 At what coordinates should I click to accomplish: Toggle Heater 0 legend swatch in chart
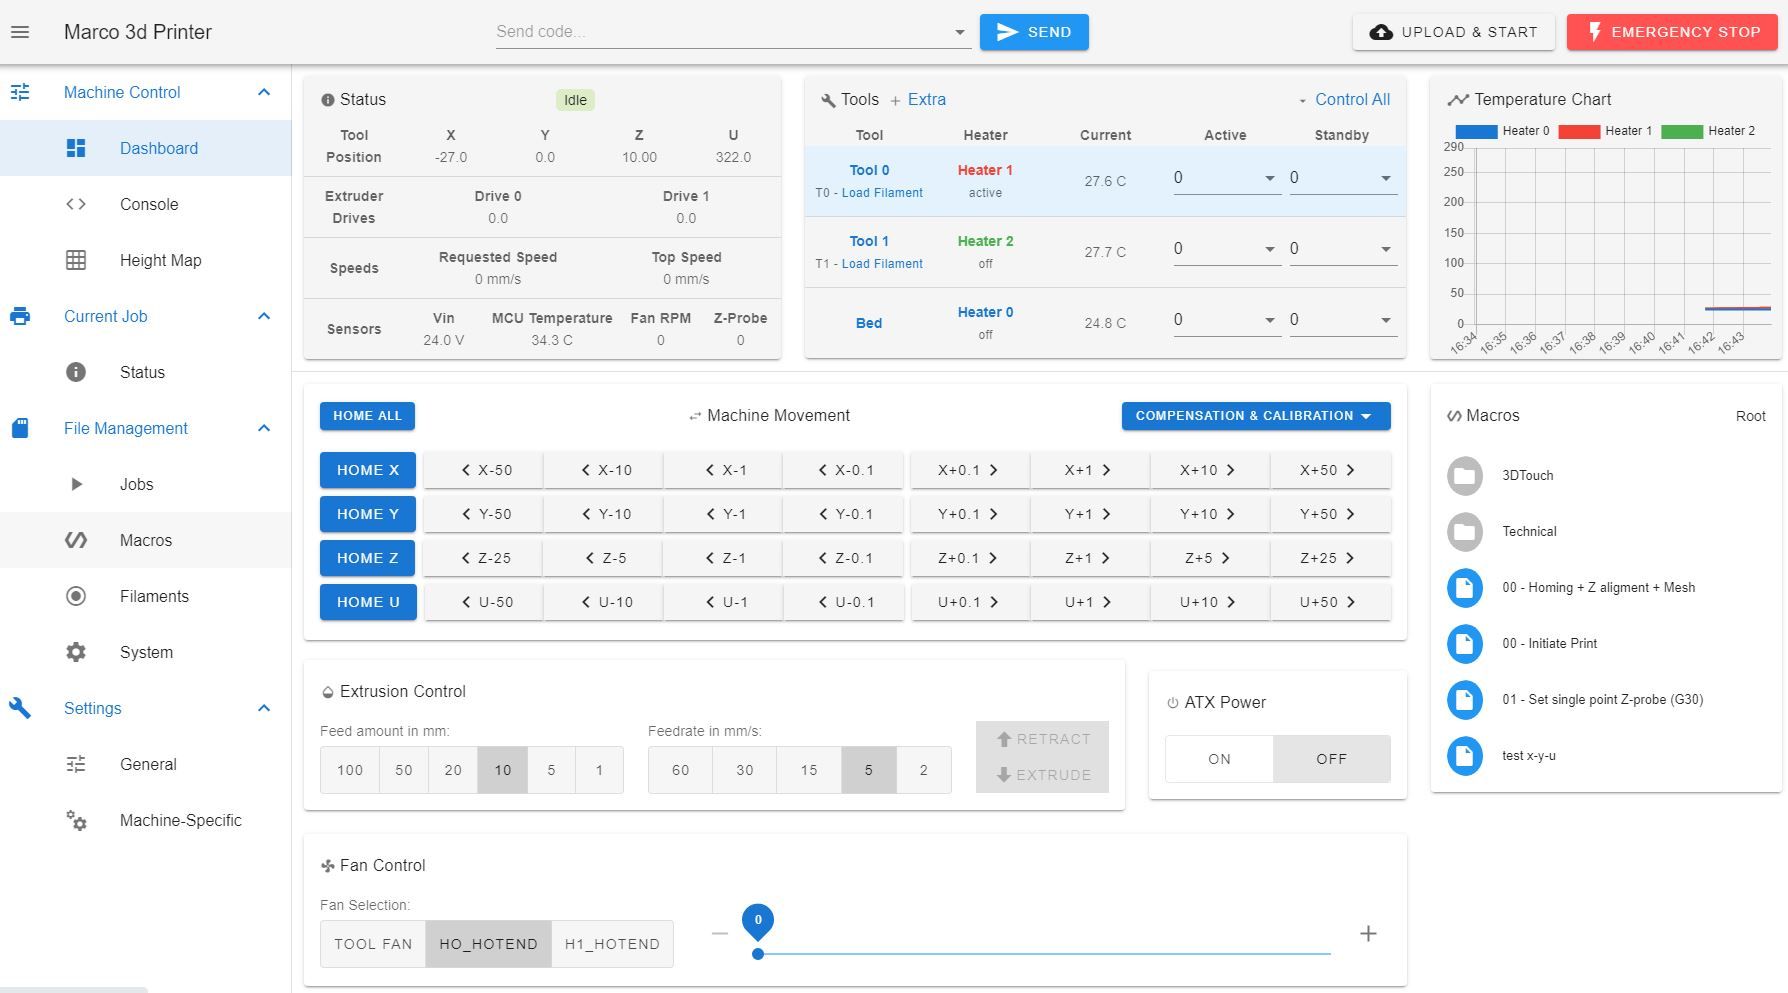1476,131
